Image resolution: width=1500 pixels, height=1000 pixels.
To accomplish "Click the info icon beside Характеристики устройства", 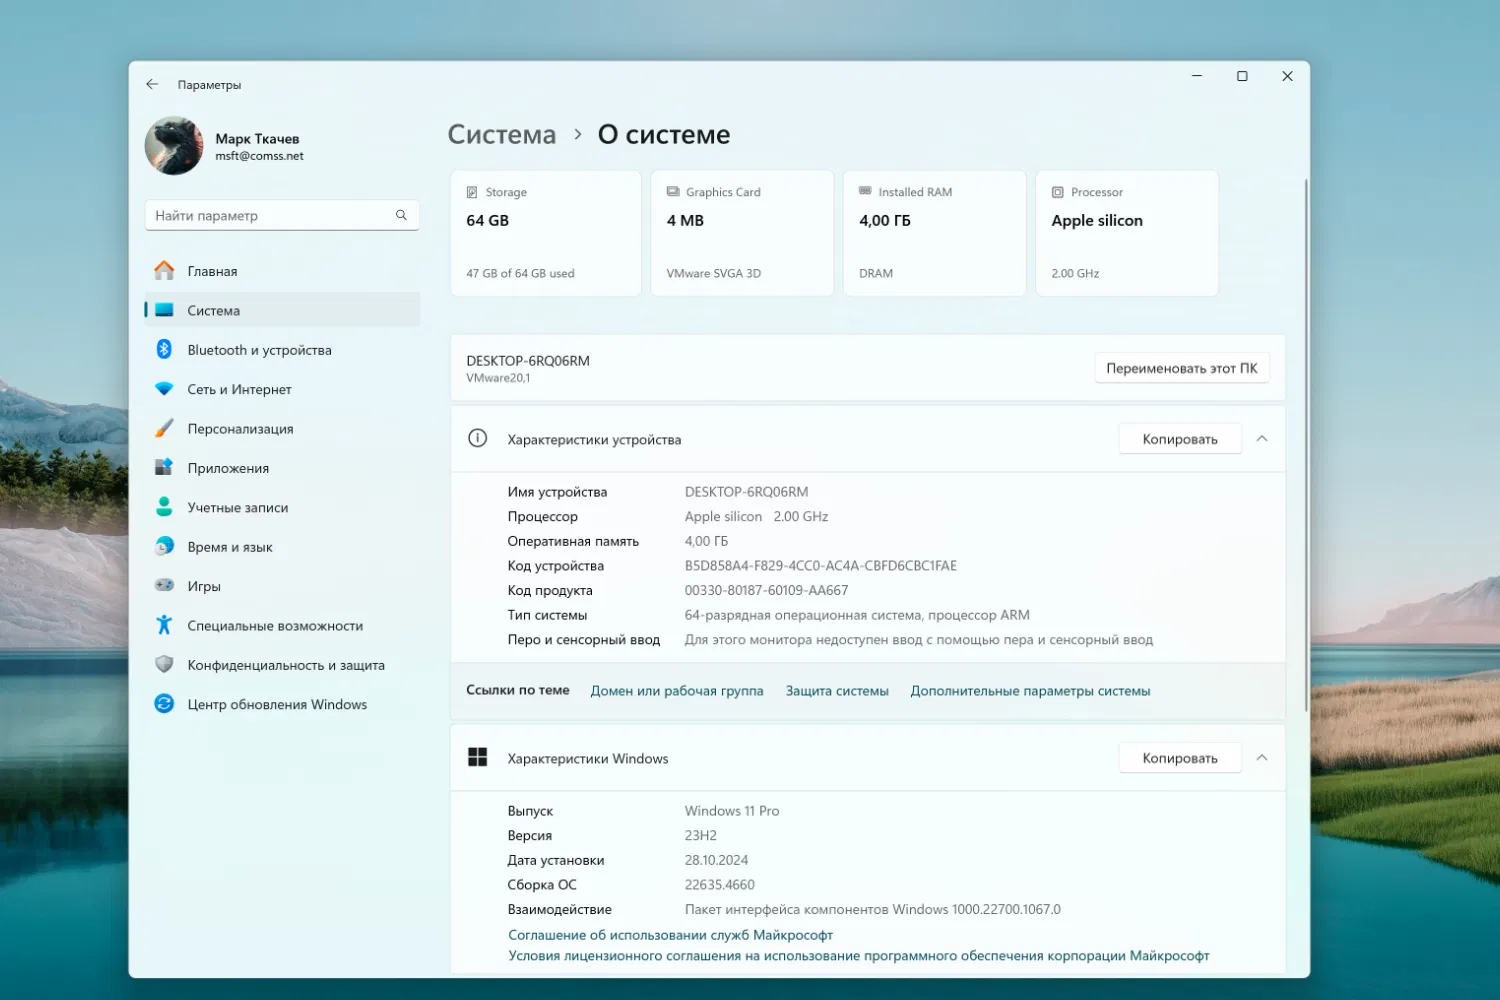I will point(478,438).
